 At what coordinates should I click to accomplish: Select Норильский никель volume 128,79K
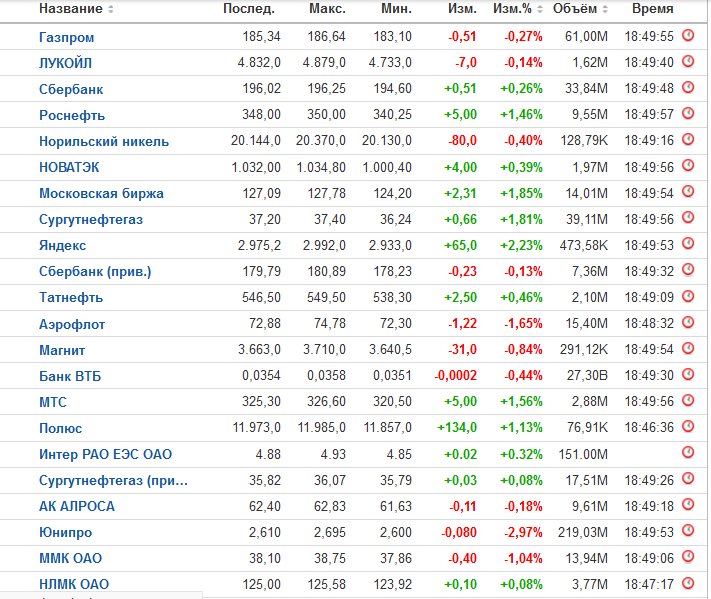tap(584, 141)
